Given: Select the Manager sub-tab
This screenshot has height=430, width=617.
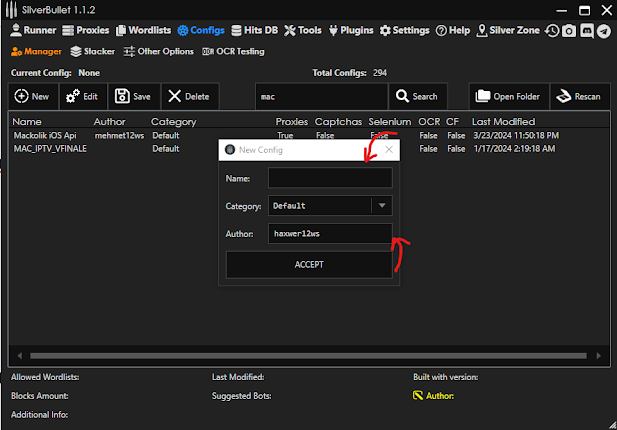Looking at the screenshot, I should point(36,52).
